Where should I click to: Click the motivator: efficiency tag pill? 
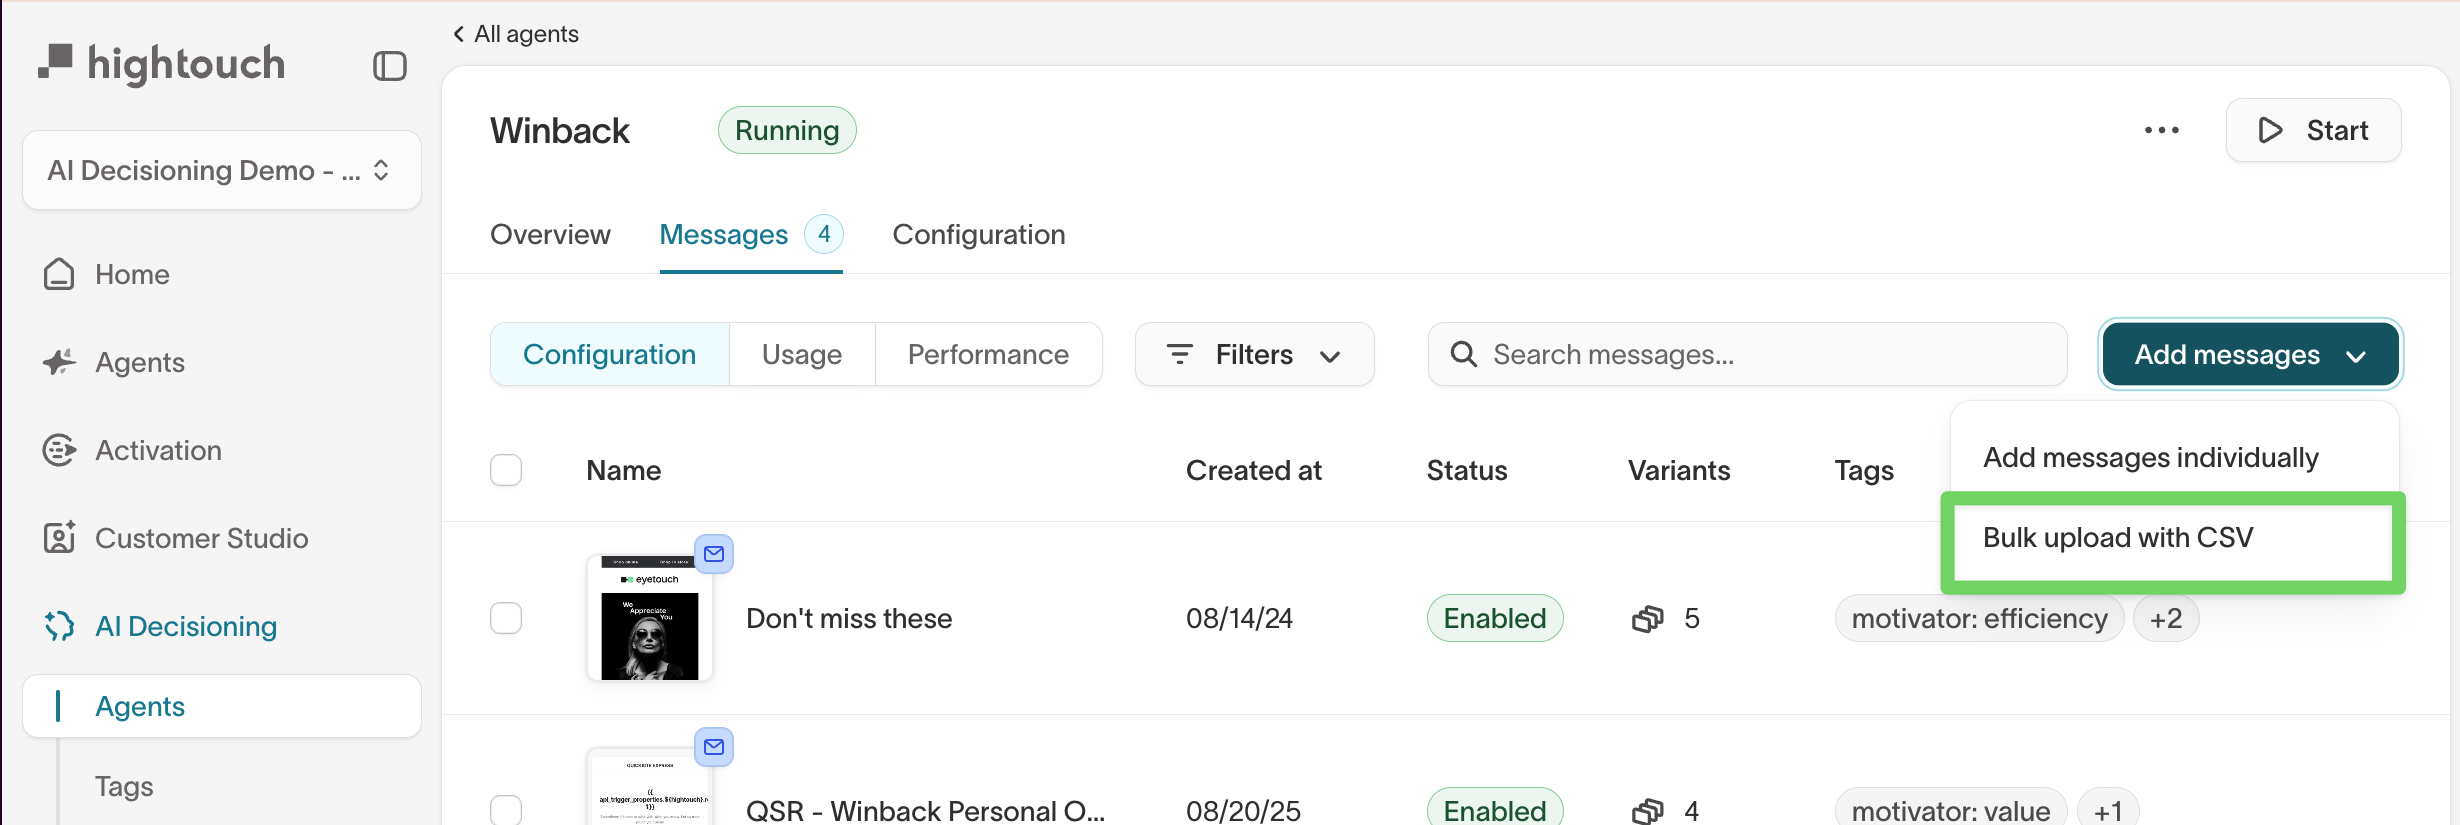(x=1979, y=618)
